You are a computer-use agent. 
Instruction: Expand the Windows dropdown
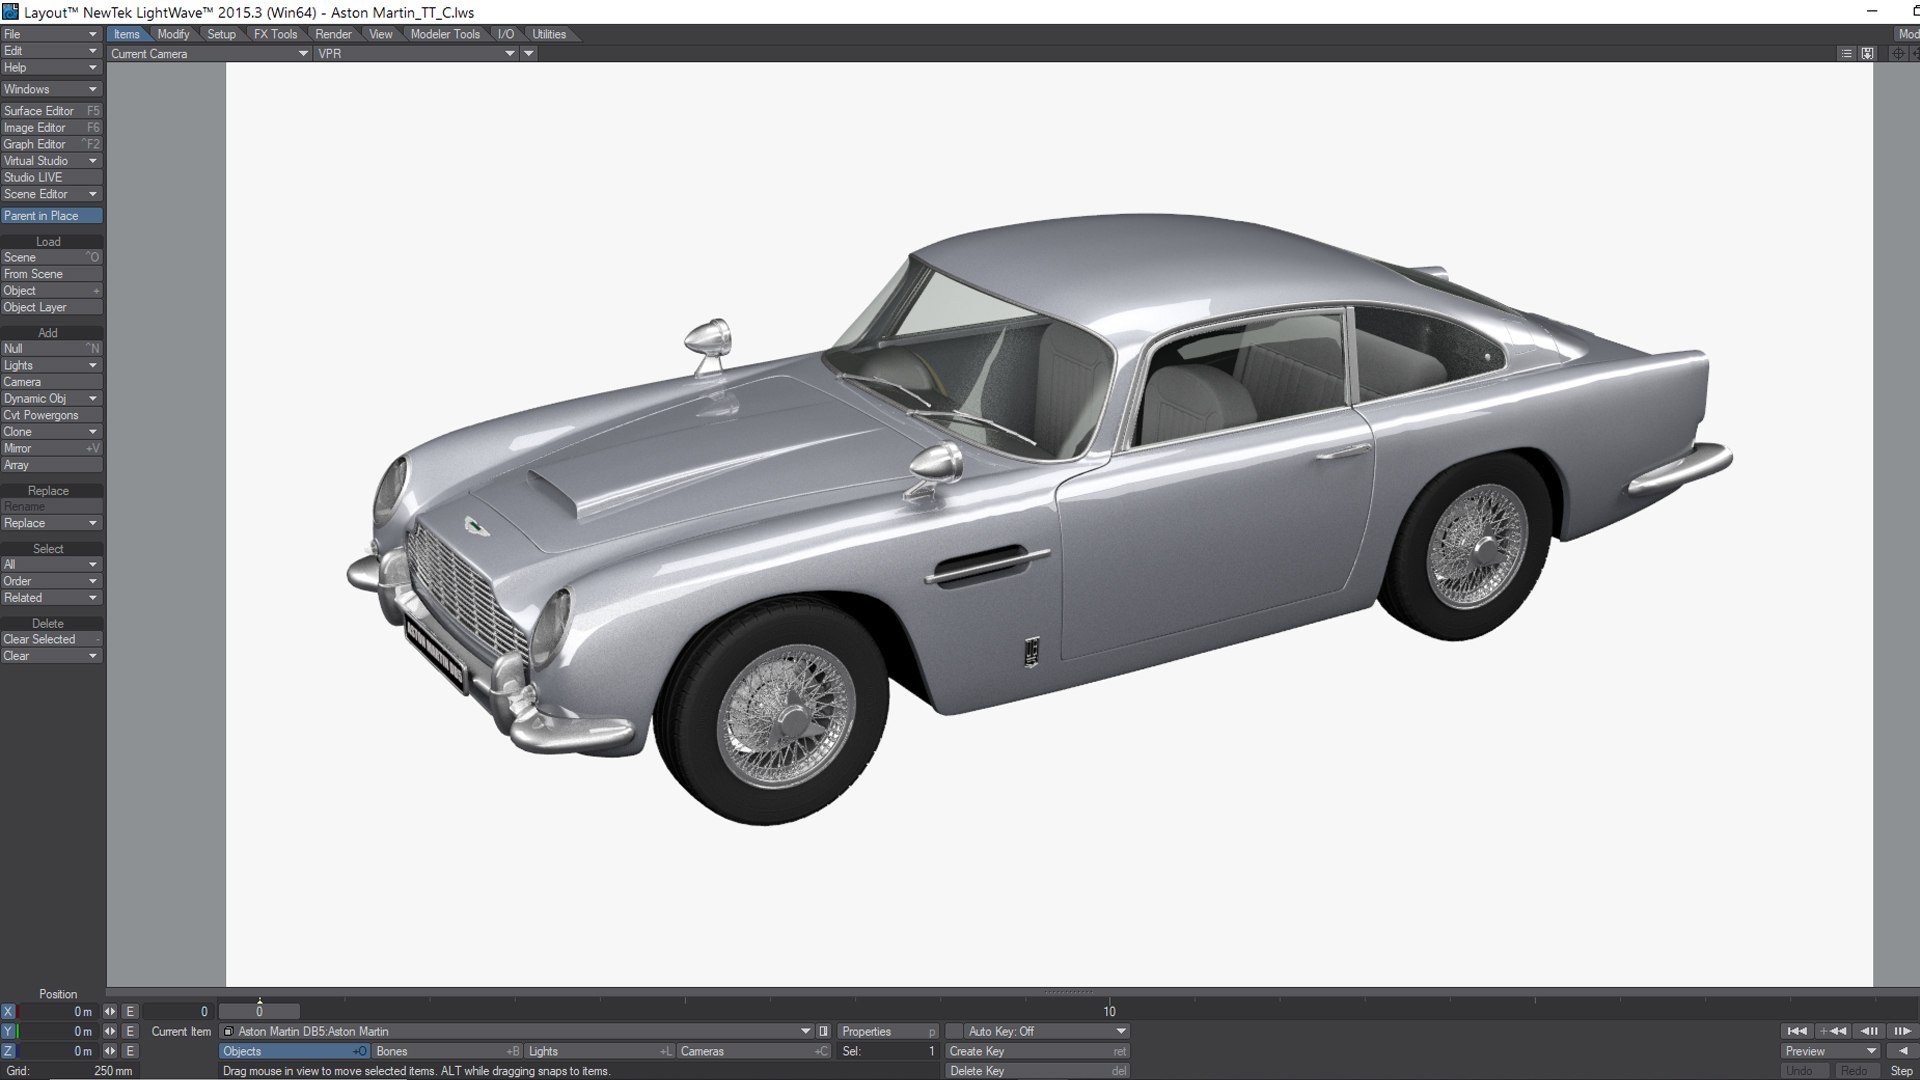[x=51, y=89]
